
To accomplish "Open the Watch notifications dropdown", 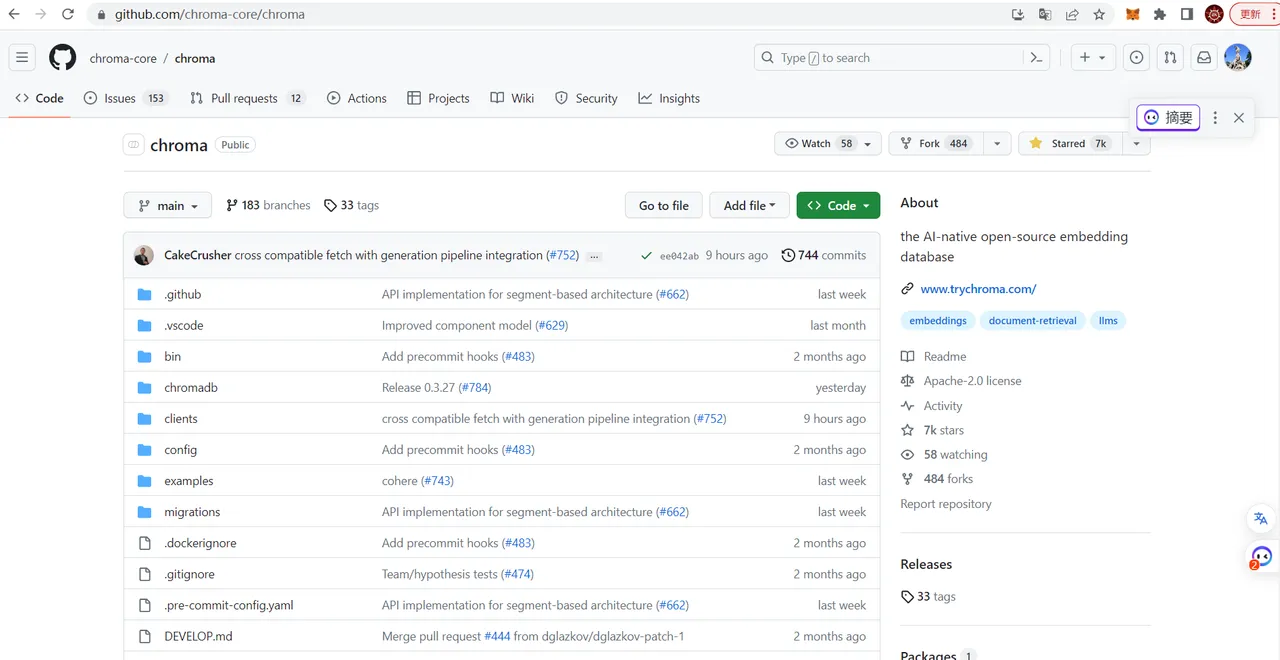I will pos(828,144).
